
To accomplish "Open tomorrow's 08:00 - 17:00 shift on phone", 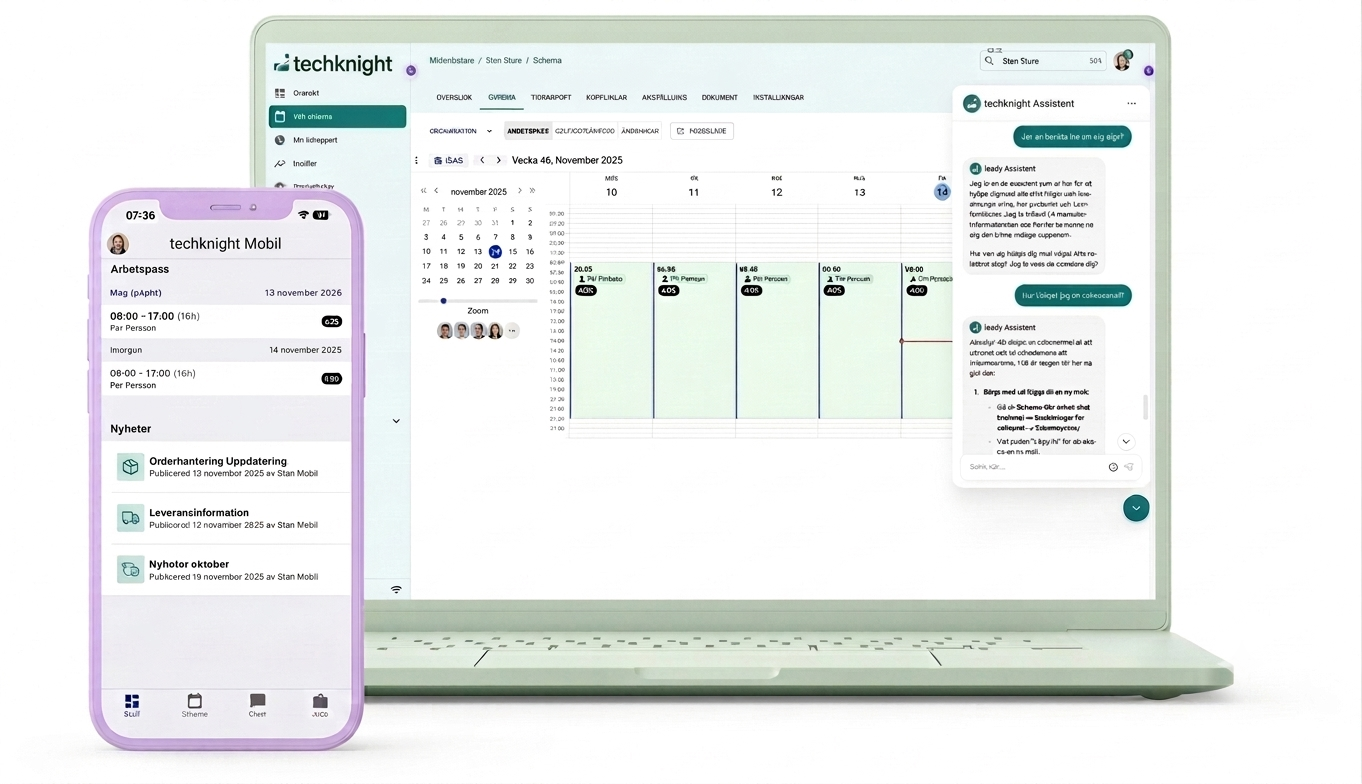I will click(x=226, y=378).
